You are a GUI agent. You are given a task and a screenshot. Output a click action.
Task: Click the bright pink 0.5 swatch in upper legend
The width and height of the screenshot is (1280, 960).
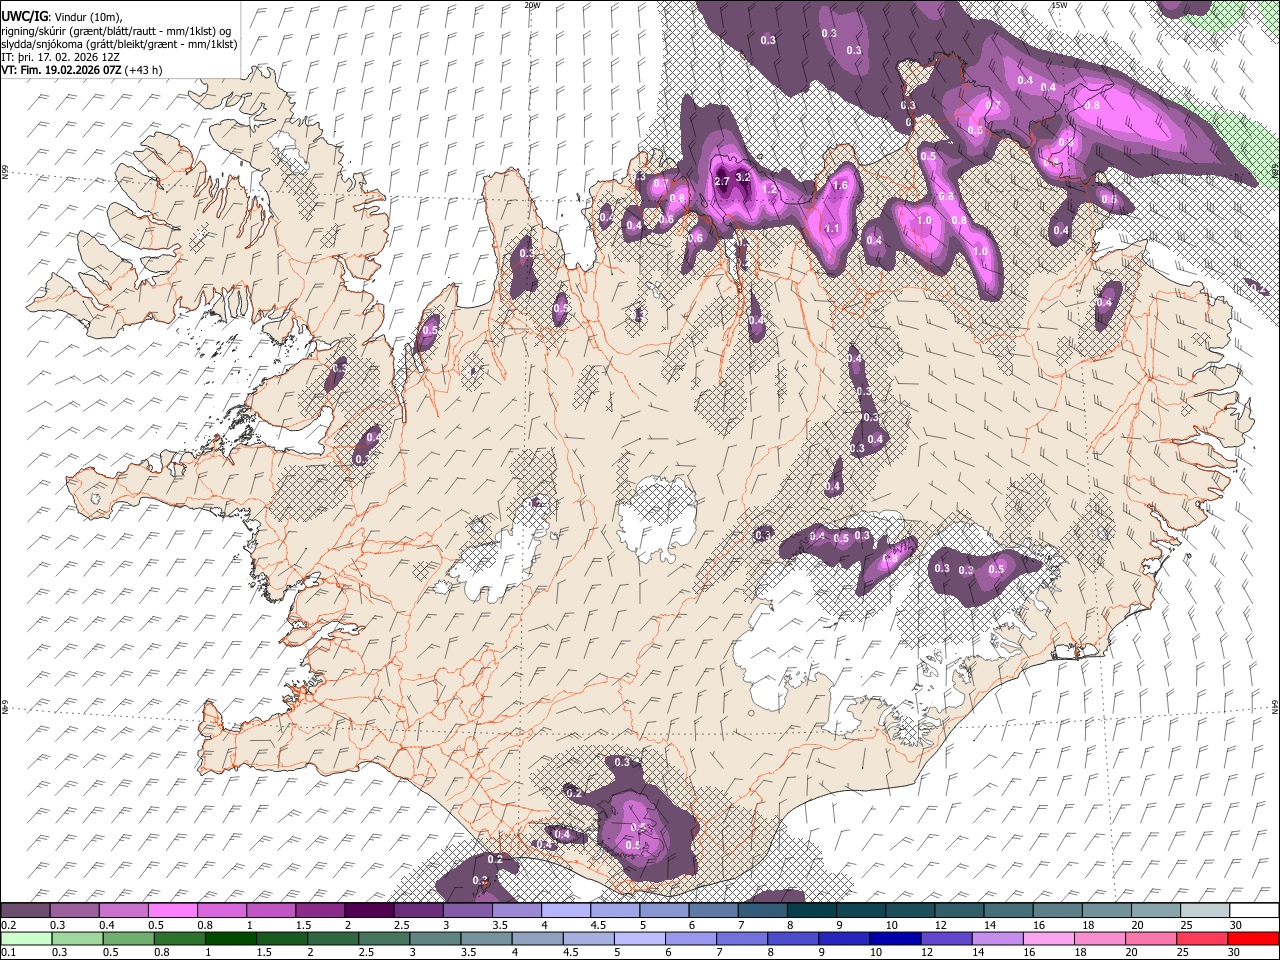click(172, 910)
